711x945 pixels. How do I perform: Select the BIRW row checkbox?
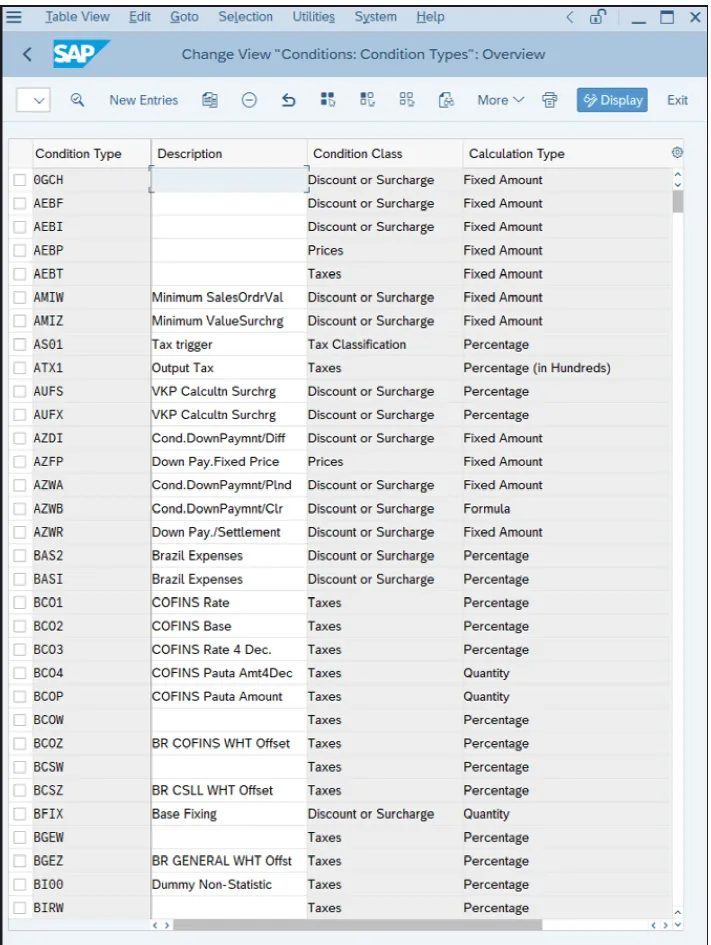[x=20, y=908]
